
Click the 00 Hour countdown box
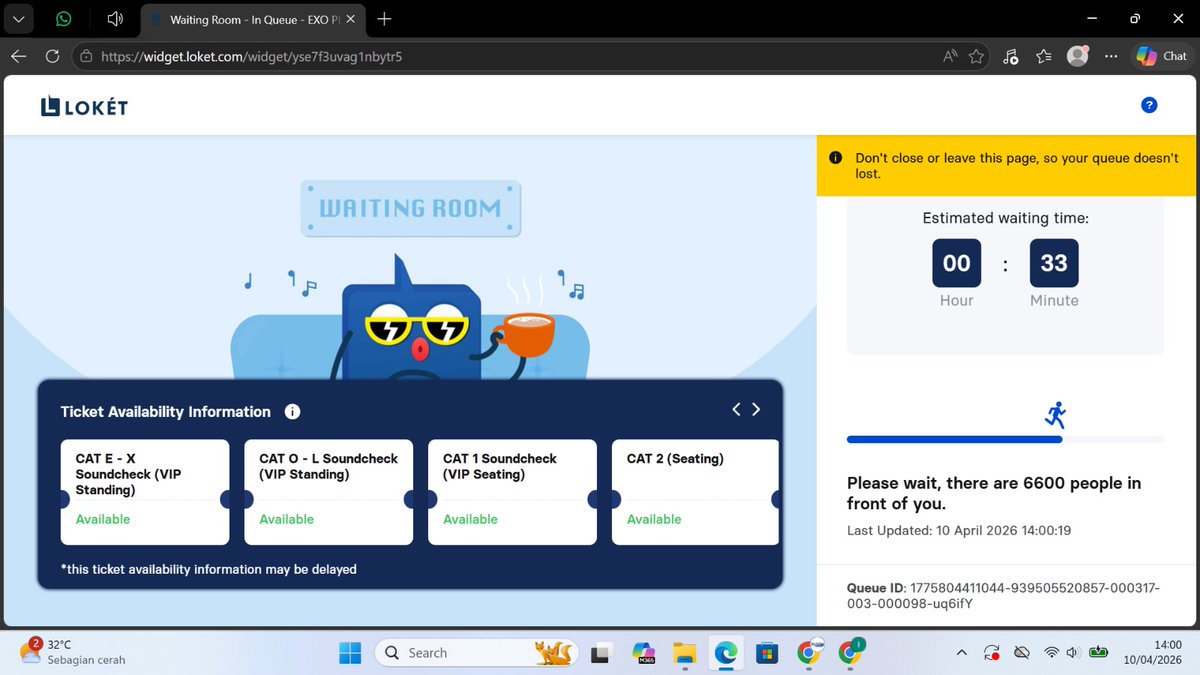tap(957, 263)
